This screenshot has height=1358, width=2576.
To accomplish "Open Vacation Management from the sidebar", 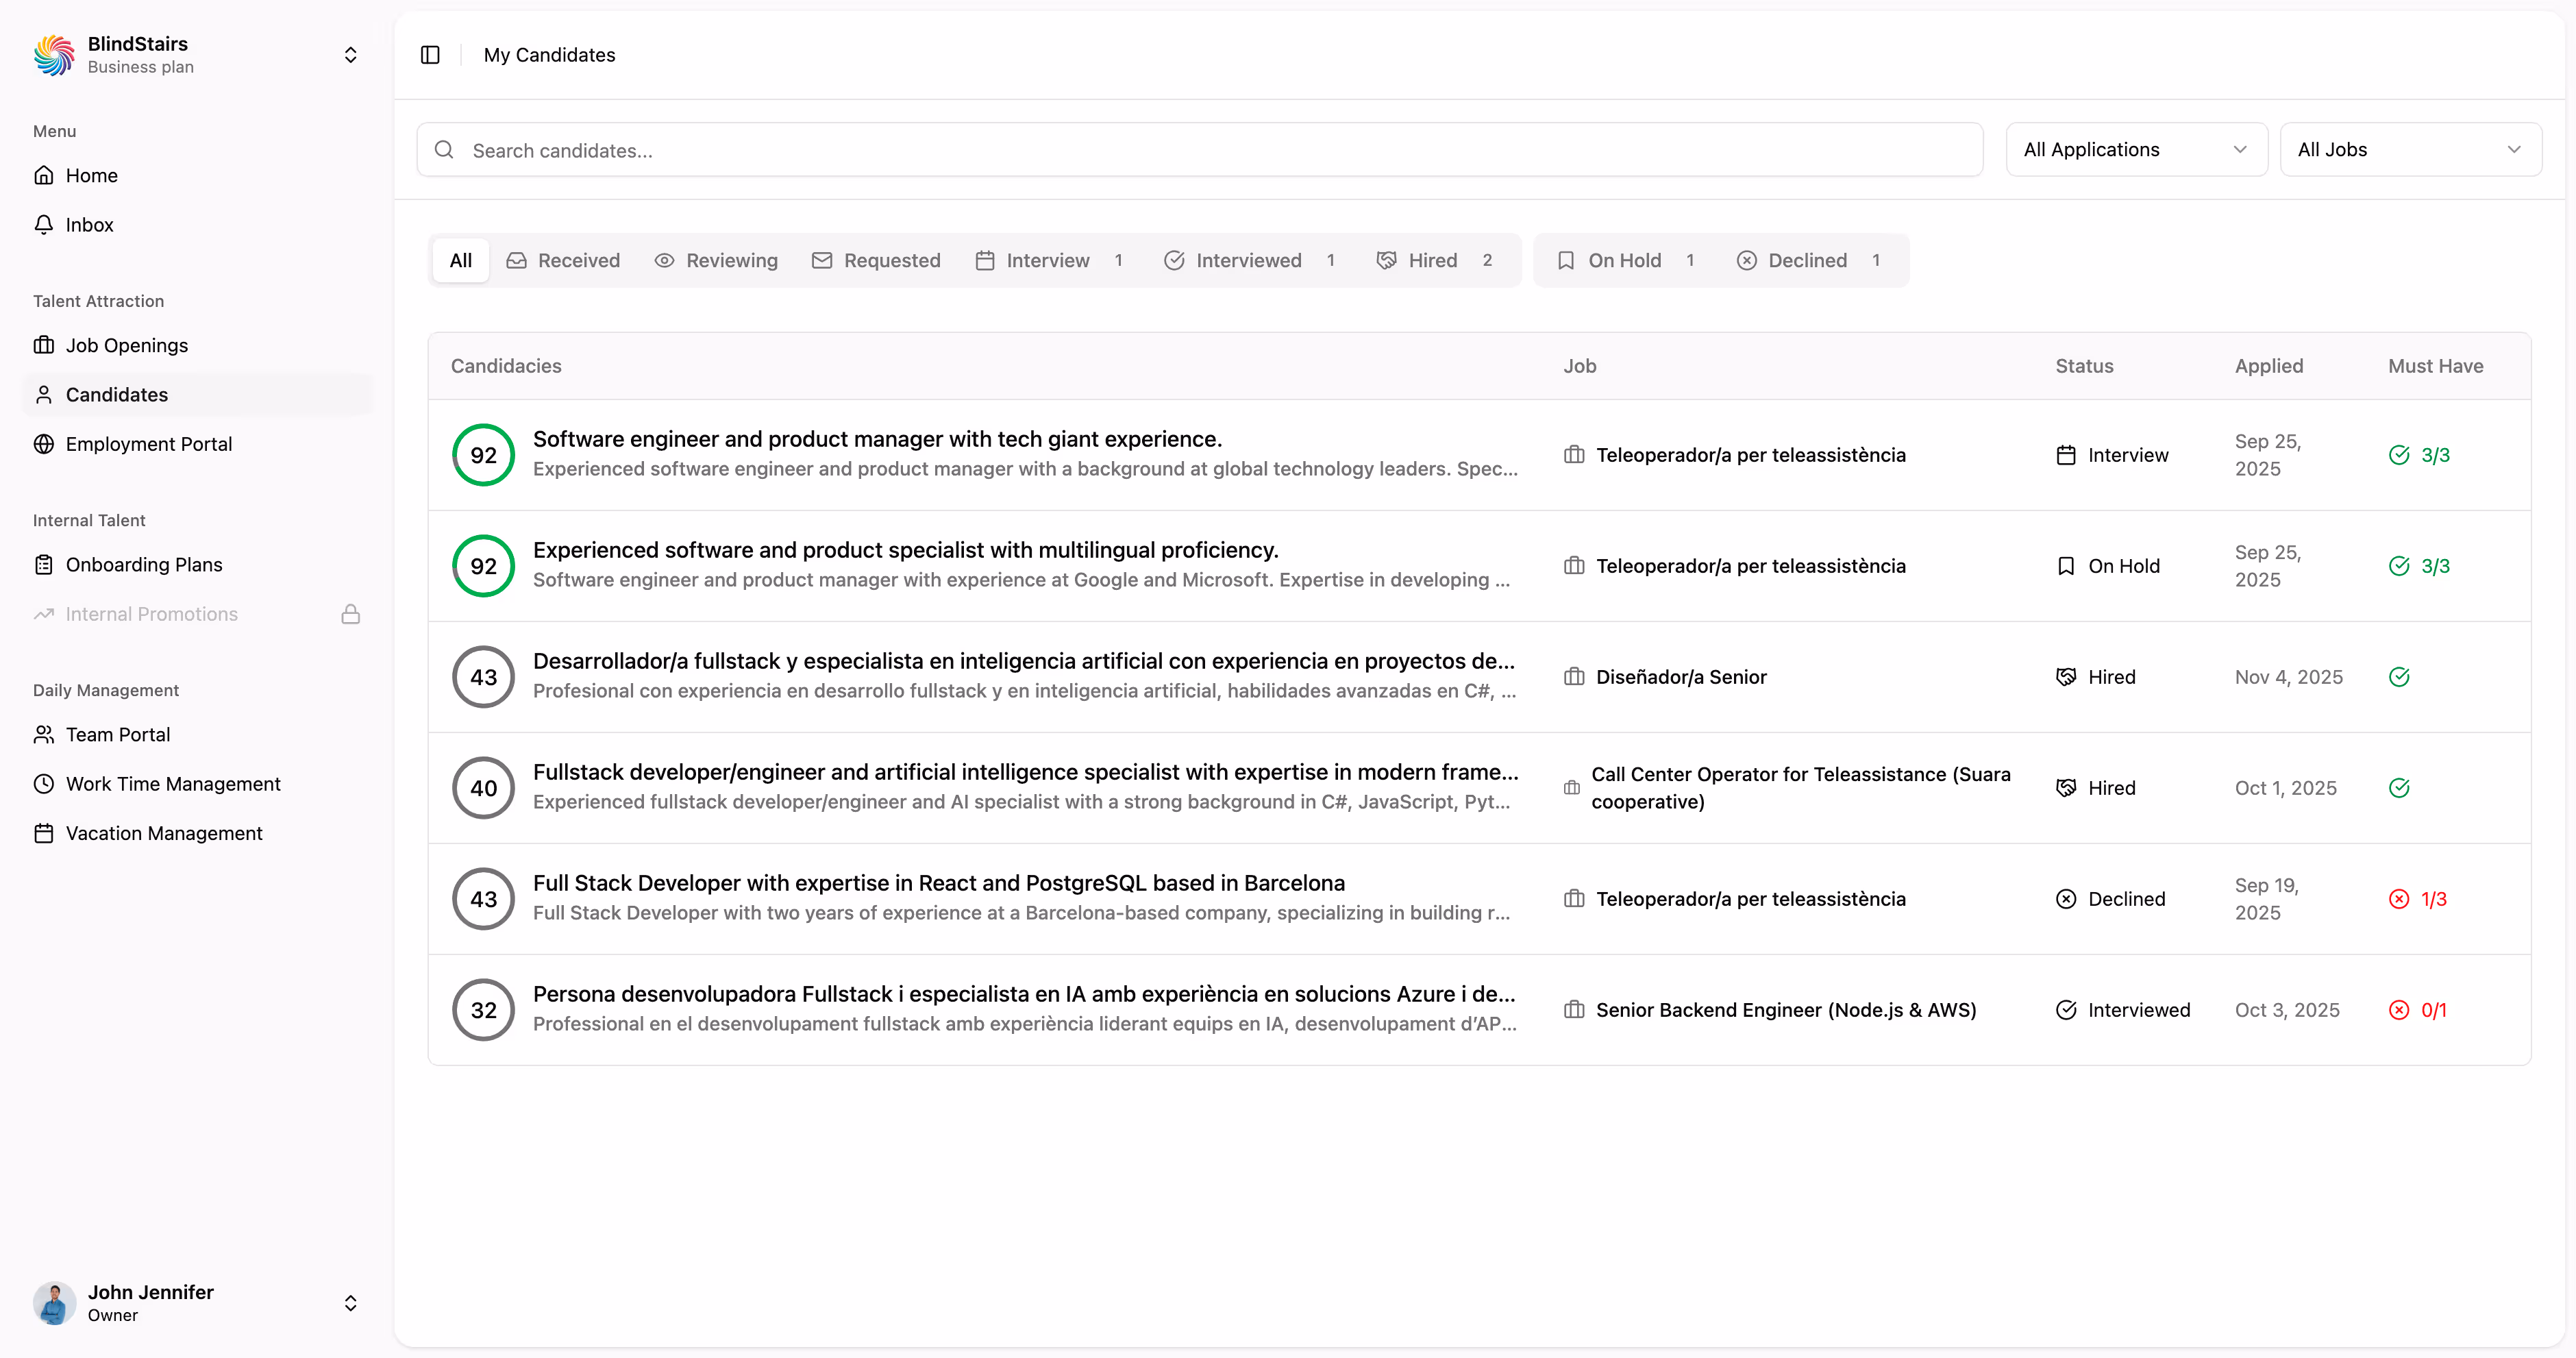I will pos(164,832).
